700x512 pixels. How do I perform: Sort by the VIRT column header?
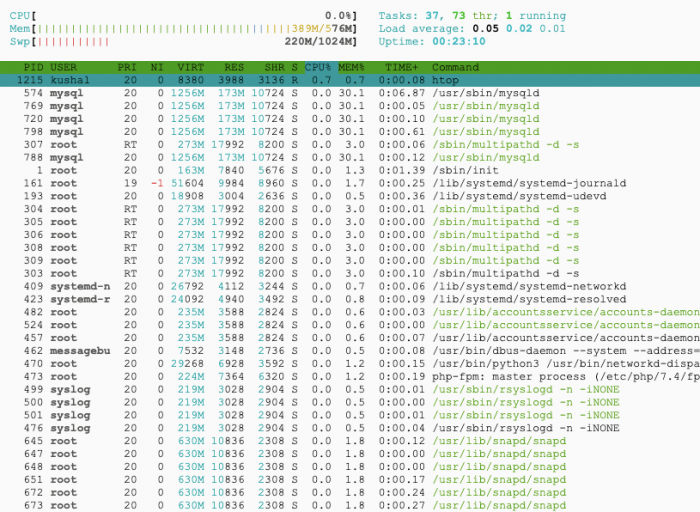coord(190,66)
